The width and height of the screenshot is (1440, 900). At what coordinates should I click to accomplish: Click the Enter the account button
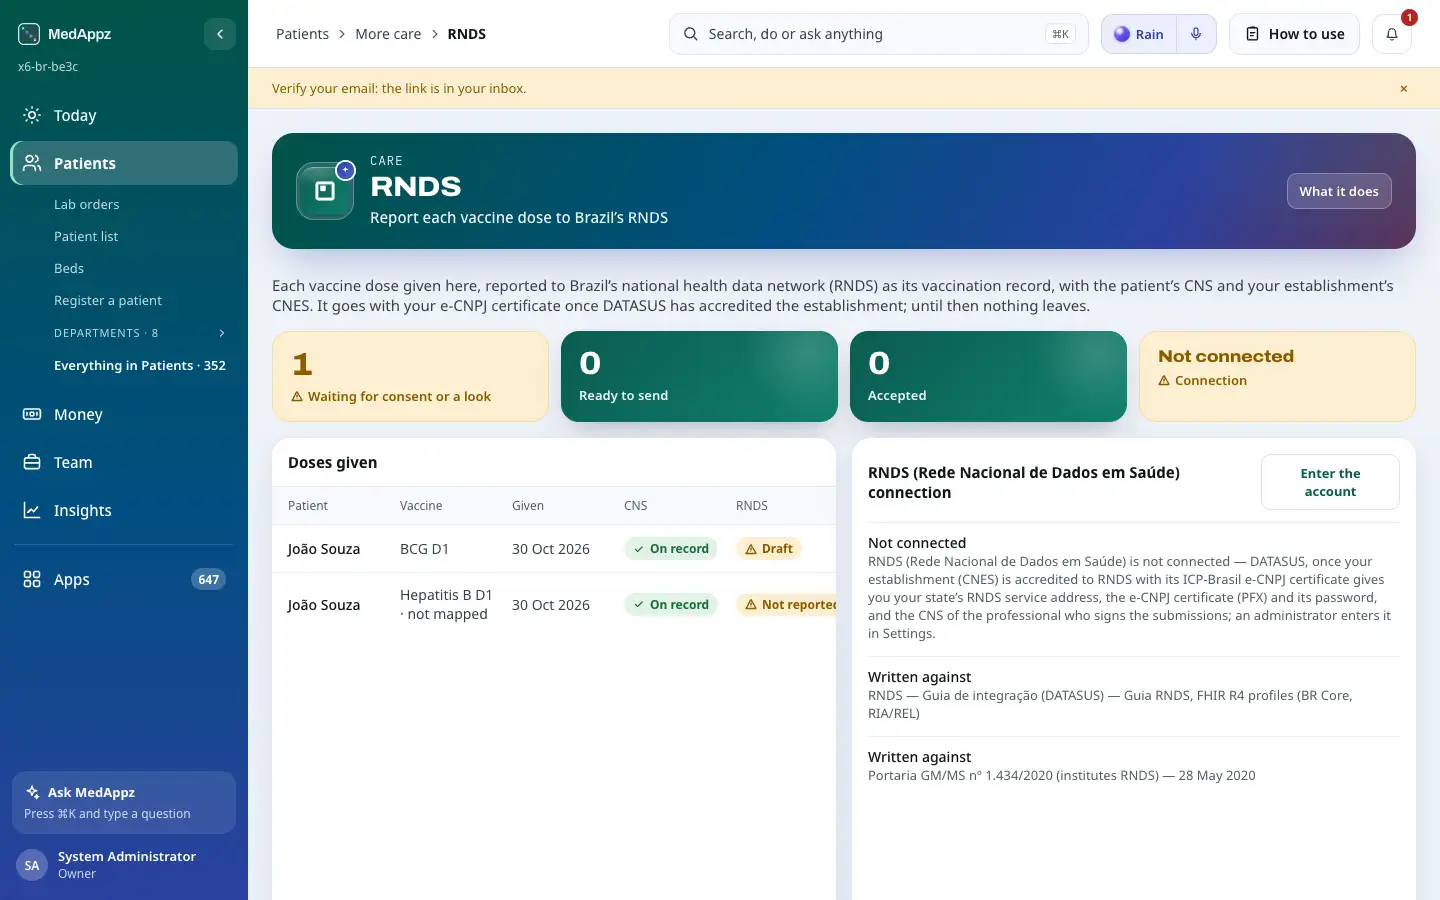tap(1330, 482)
